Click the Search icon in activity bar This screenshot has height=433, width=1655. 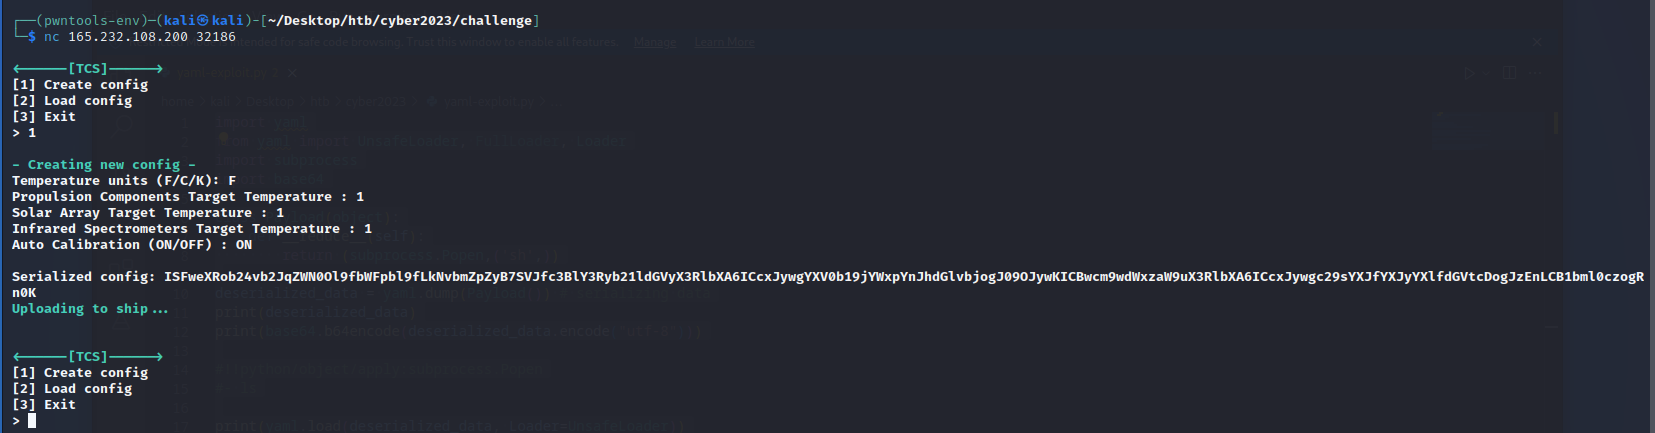click(x=122, y=125)
